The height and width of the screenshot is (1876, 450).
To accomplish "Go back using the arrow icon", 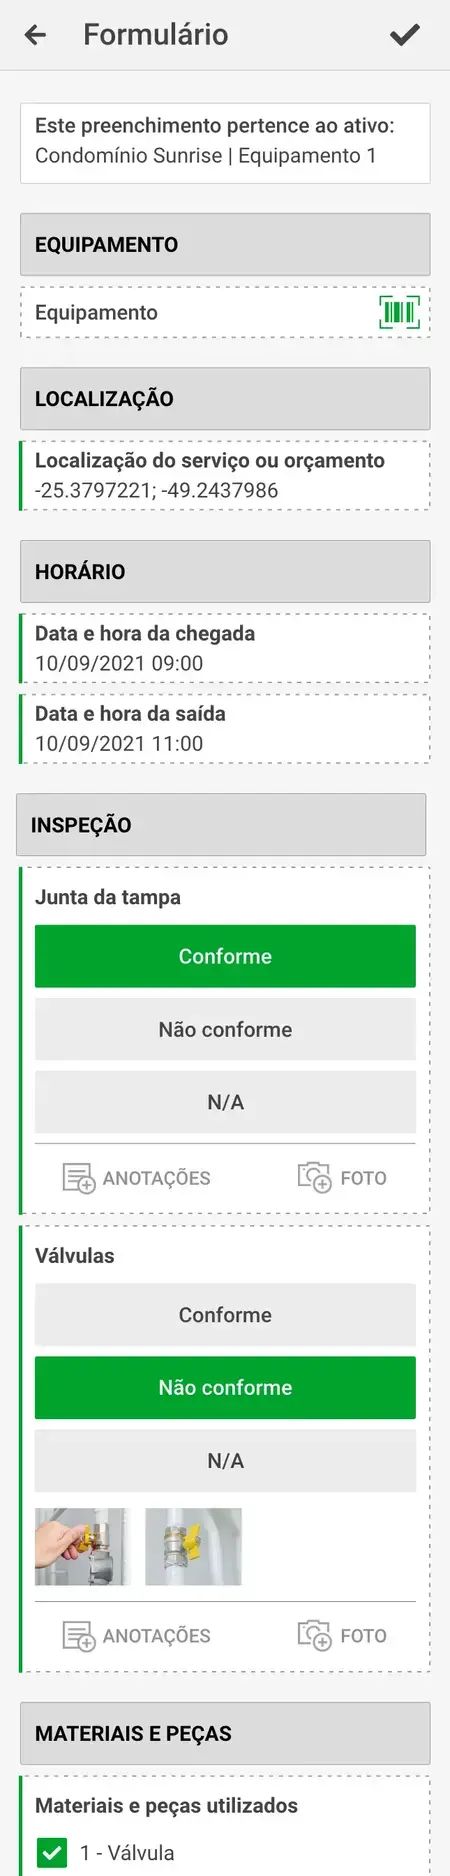I will tap(35, 35).
